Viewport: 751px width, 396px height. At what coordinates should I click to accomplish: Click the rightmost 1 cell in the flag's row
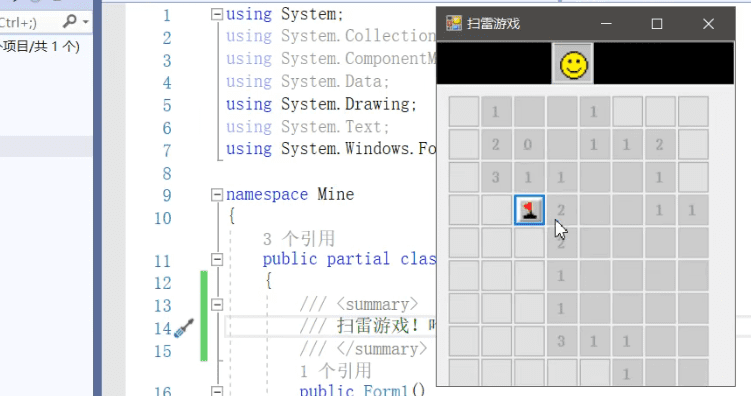693,210
